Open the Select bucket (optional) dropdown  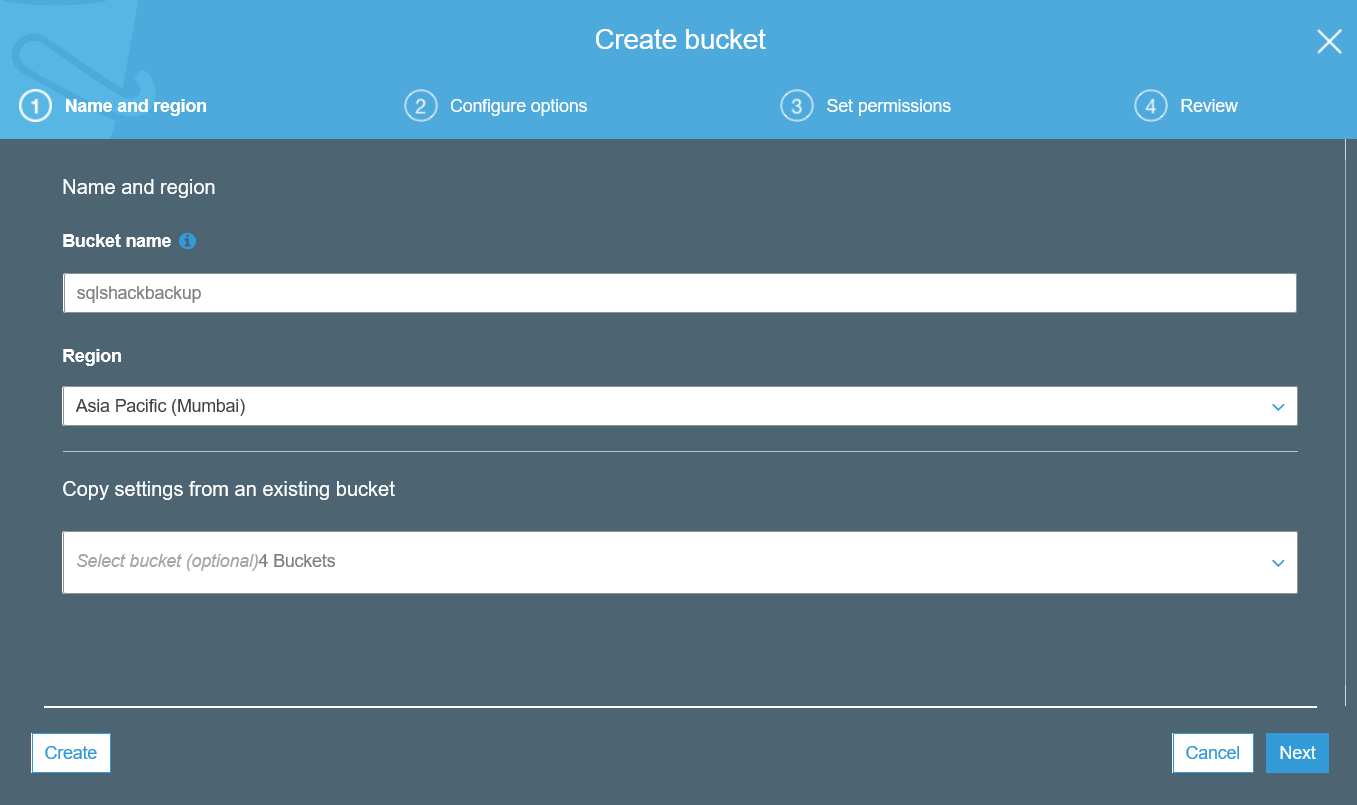pos(680,562)
